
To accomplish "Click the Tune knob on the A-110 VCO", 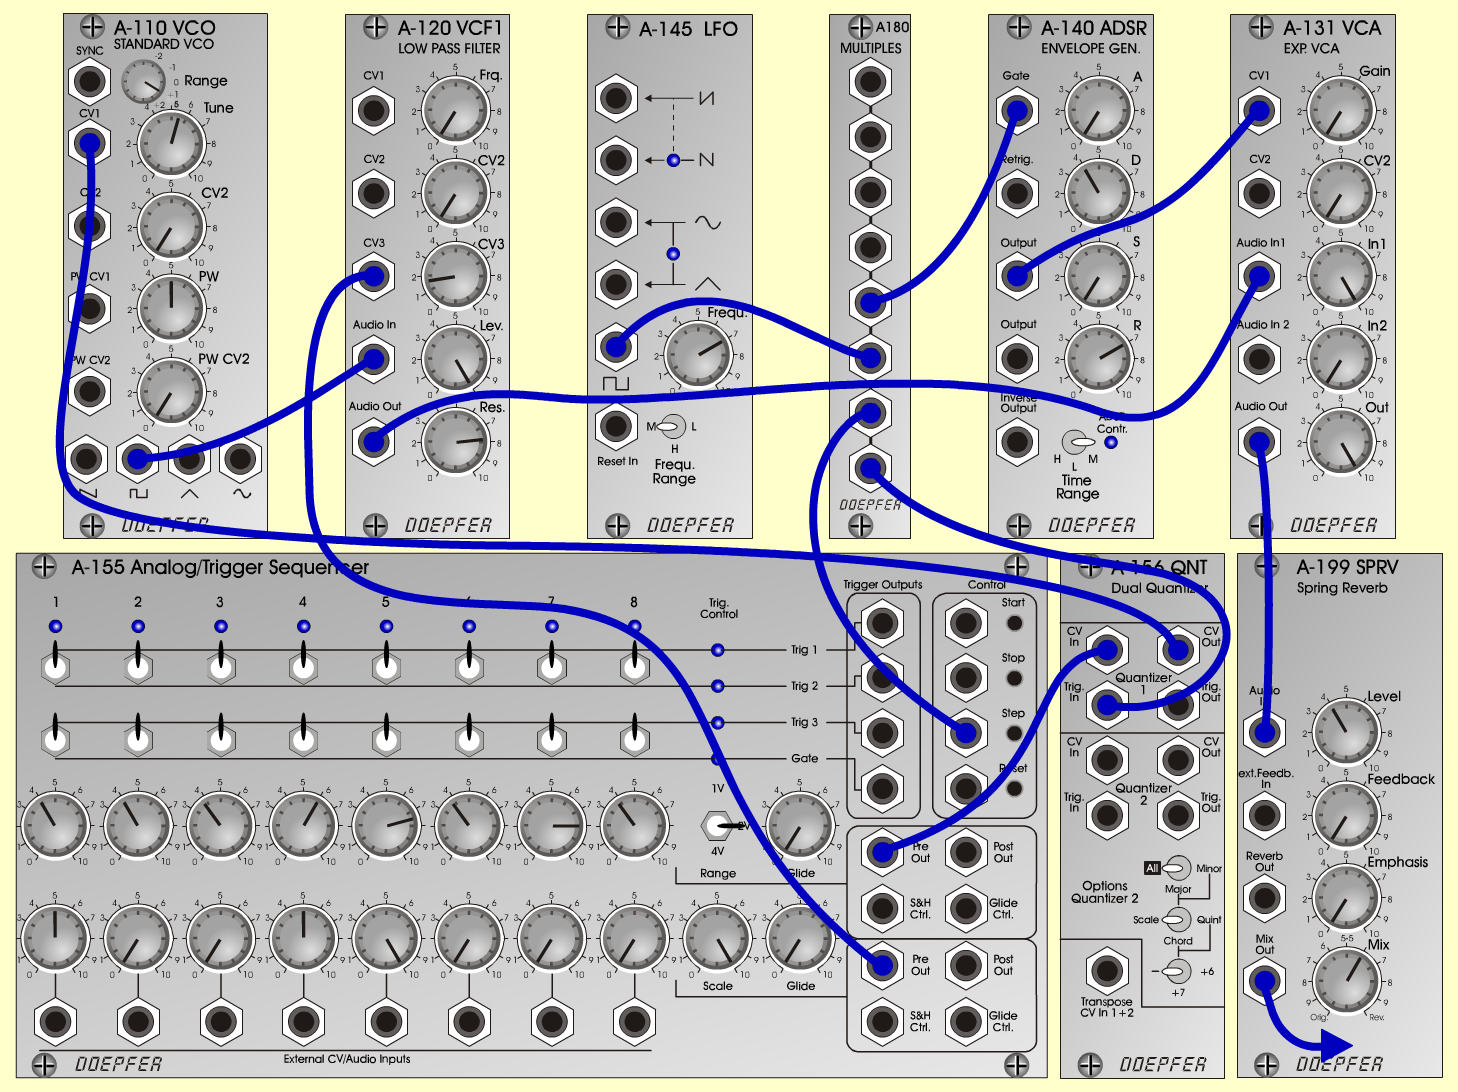I will [x=171, y=143].
